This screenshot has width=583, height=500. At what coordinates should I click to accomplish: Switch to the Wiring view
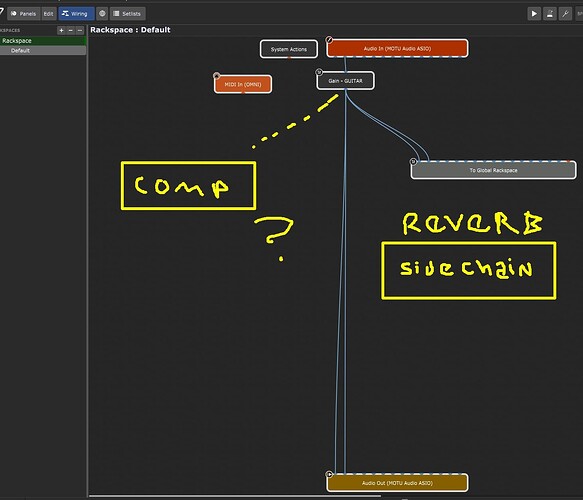(76, 14)
